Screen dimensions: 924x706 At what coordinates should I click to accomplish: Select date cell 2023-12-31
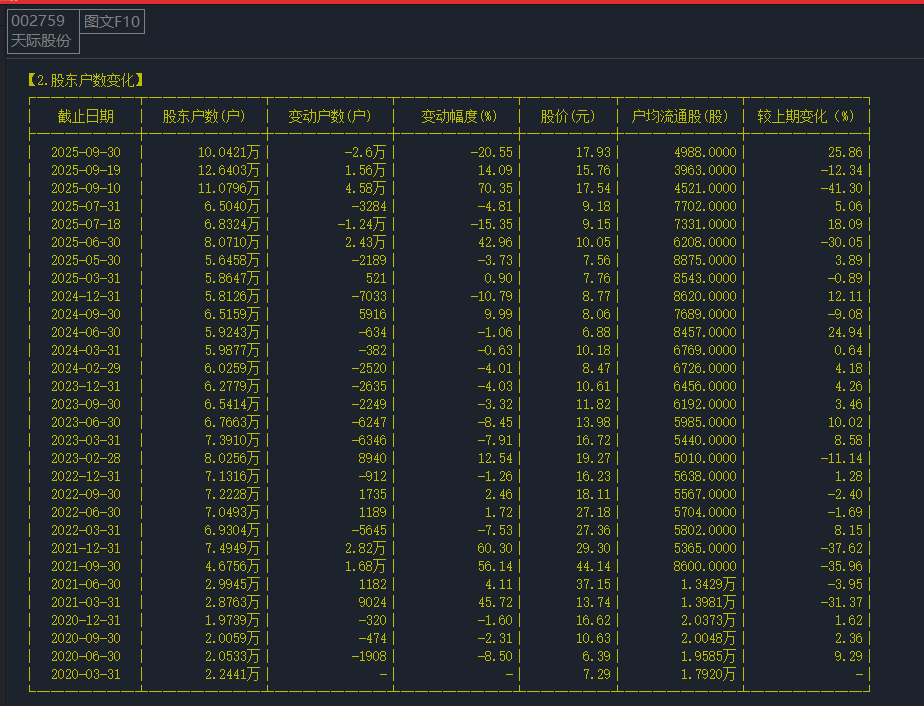(85, 386)
